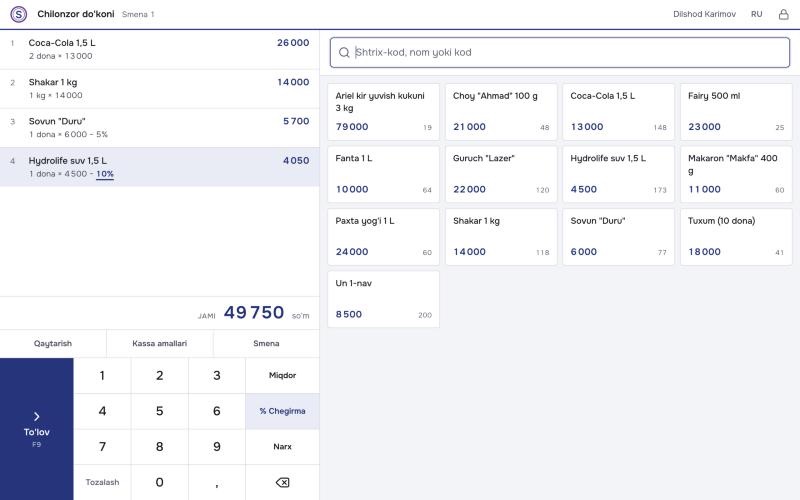Click the round S logo icon
The width and height of the screenshot is (800, 500).
point(19,14)
